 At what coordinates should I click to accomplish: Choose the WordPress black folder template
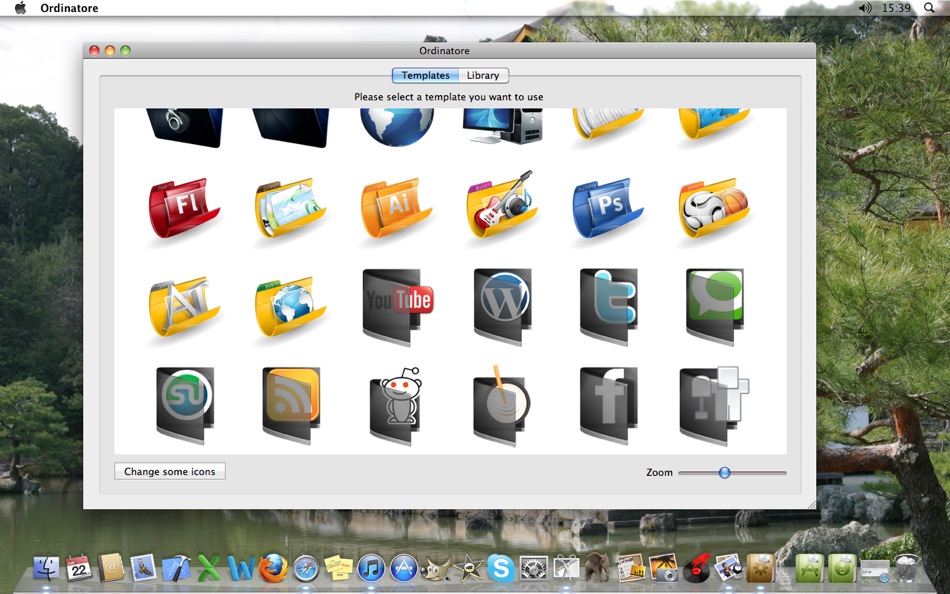pos(502,307)
